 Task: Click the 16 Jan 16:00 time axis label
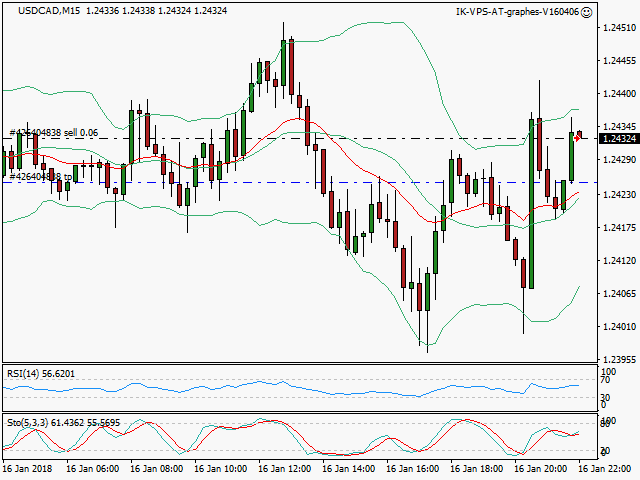pos(413,467)
